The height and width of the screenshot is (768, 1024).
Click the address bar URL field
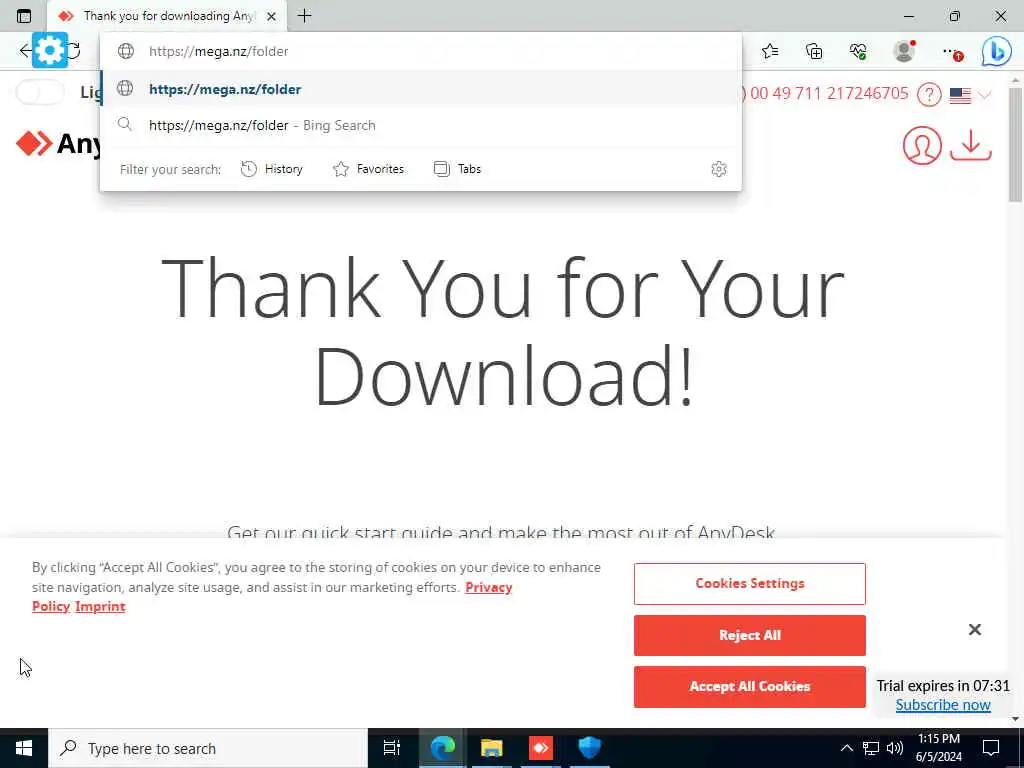click(x=421, y=51)
